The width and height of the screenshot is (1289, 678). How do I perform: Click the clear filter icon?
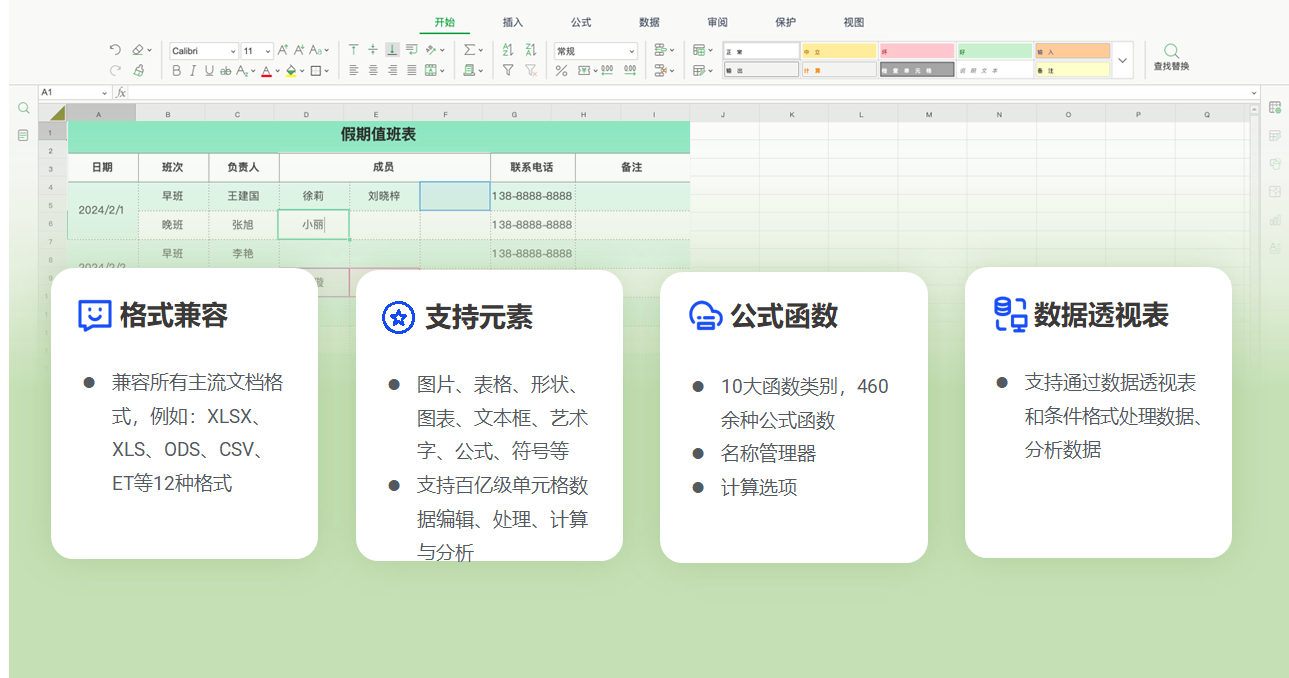point(531,70)
